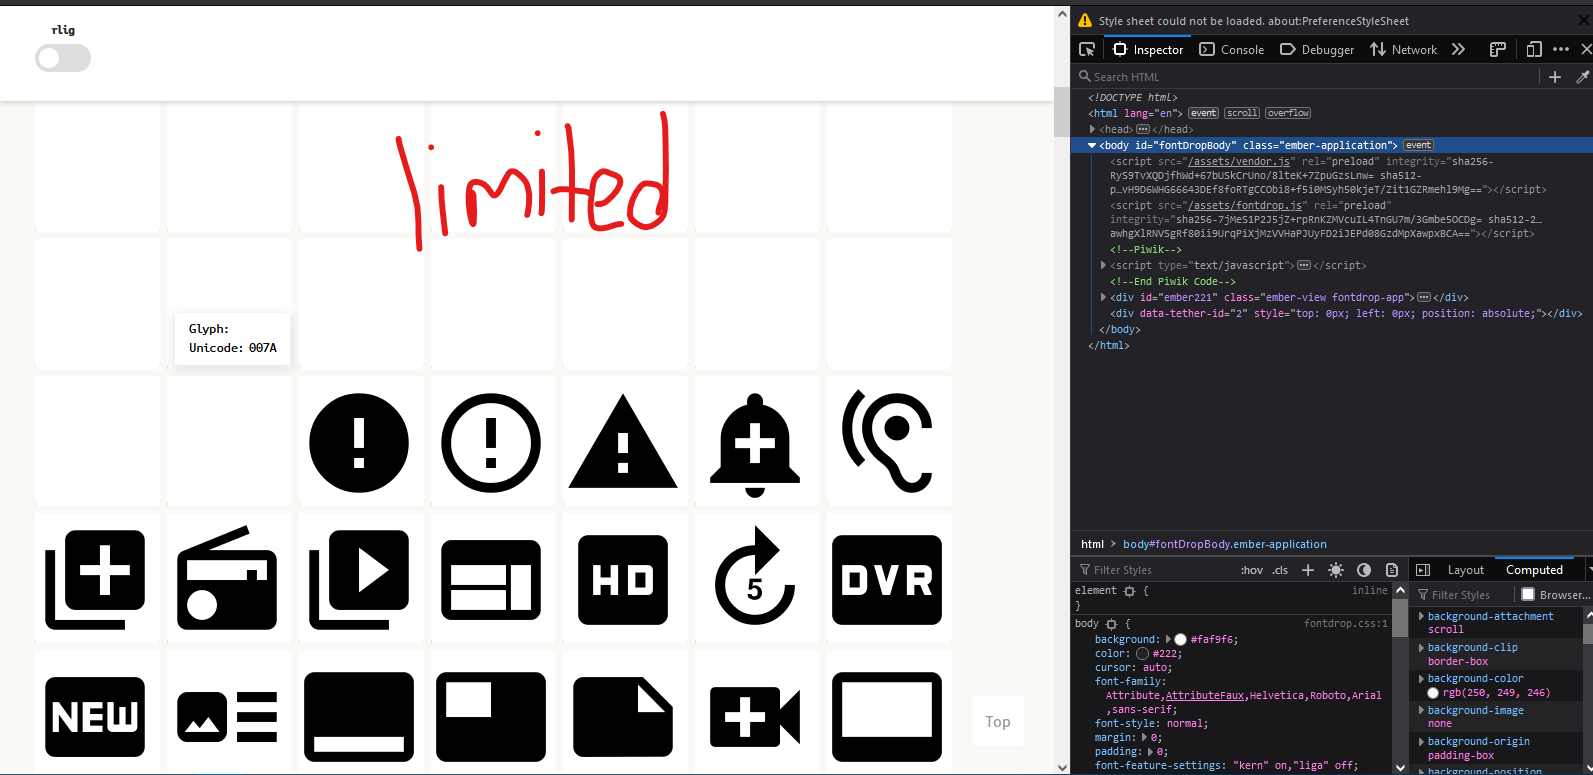Click the rgb(250, 249, 246) swatch
This screenshot has height=775, width=1593.
(1433, 692)
